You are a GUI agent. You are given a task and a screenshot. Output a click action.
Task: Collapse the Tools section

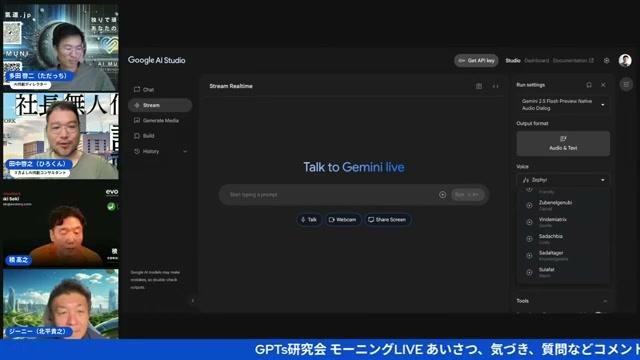[605, 301]
